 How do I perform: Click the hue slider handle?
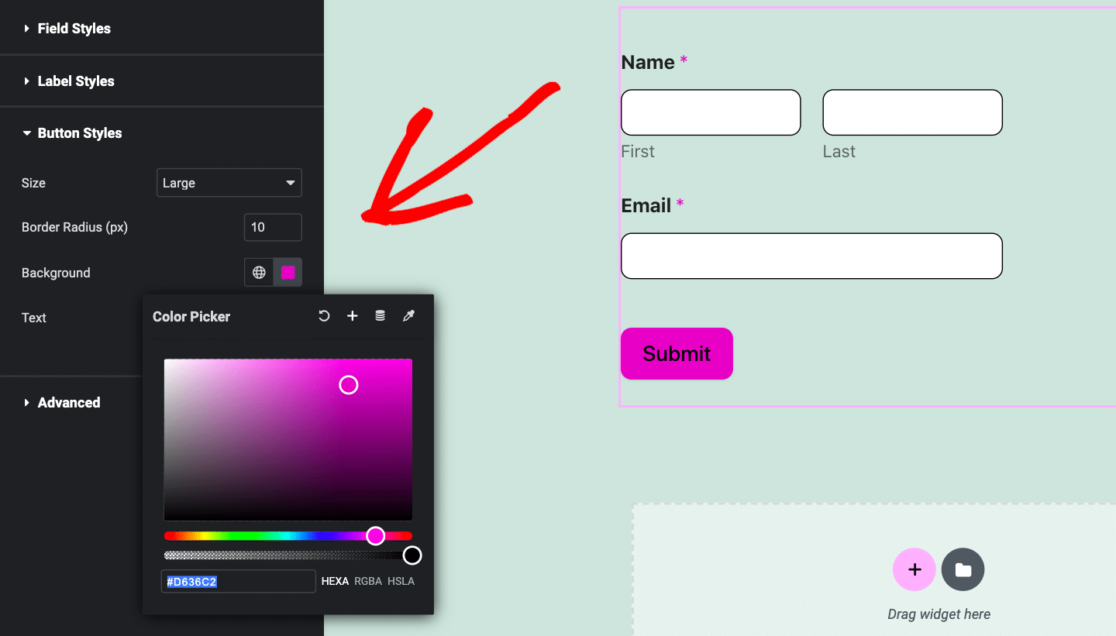pos(376,536)
